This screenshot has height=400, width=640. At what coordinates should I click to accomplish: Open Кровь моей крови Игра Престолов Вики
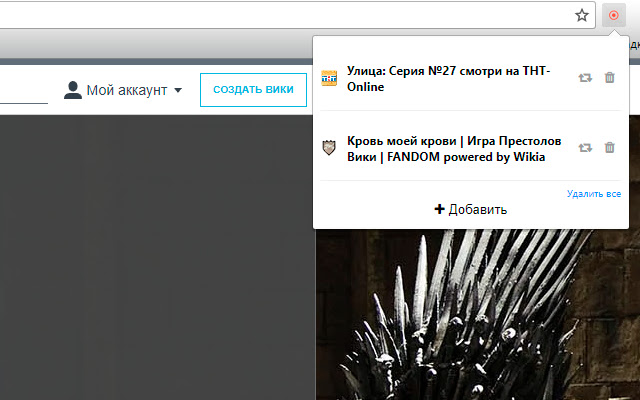point(454,149)
